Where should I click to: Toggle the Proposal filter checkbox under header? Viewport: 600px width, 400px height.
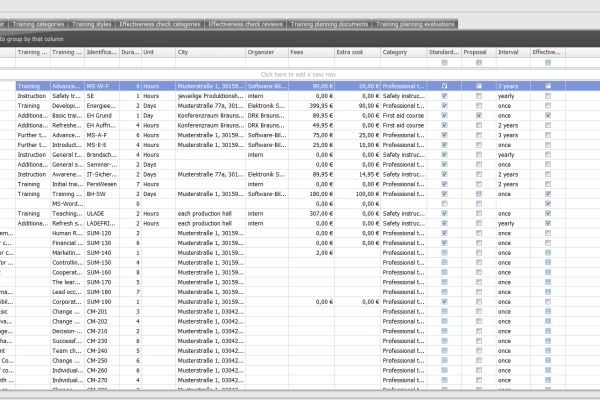click(x=479, y=62)
